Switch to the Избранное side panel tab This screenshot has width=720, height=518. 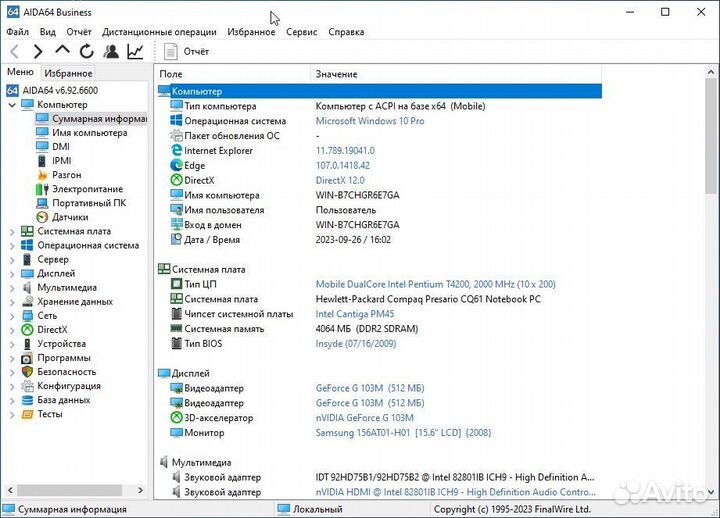click(68, 73)
